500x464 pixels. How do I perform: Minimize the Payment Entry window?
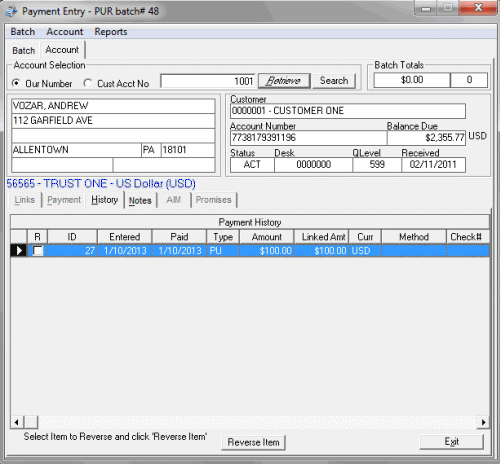click(425, 8)
